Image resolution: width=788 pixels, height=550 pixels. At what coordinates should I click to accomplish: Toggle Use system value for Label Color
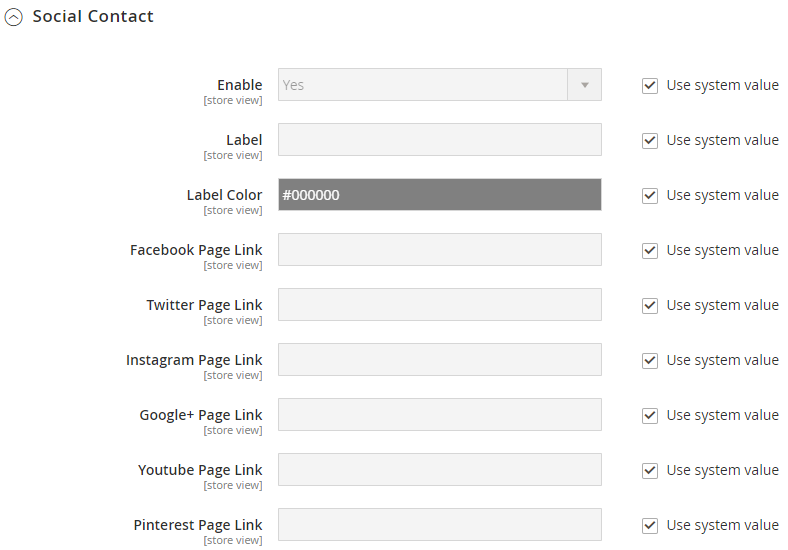[650, 196]
